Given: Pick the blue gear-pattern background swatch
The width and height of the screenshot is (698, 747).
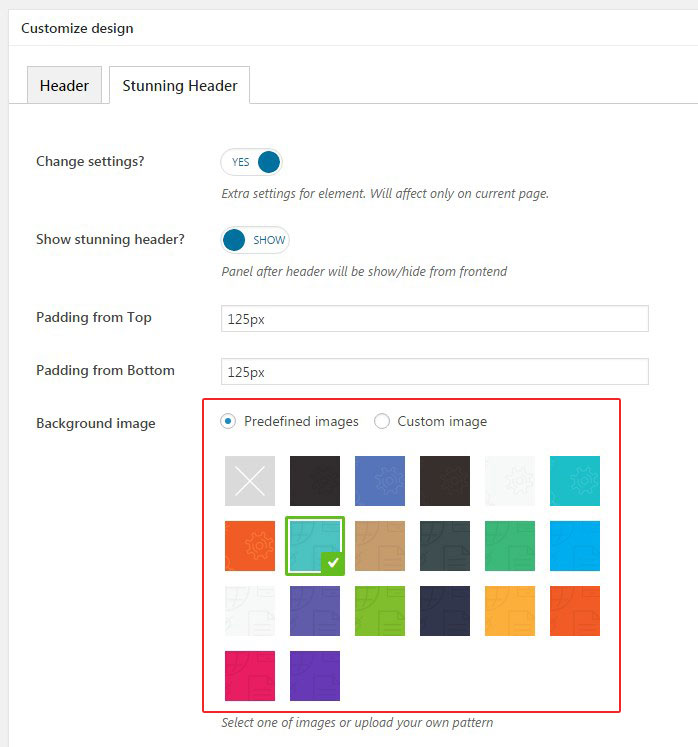Looking at the screenshot, I should pos(380,481).
